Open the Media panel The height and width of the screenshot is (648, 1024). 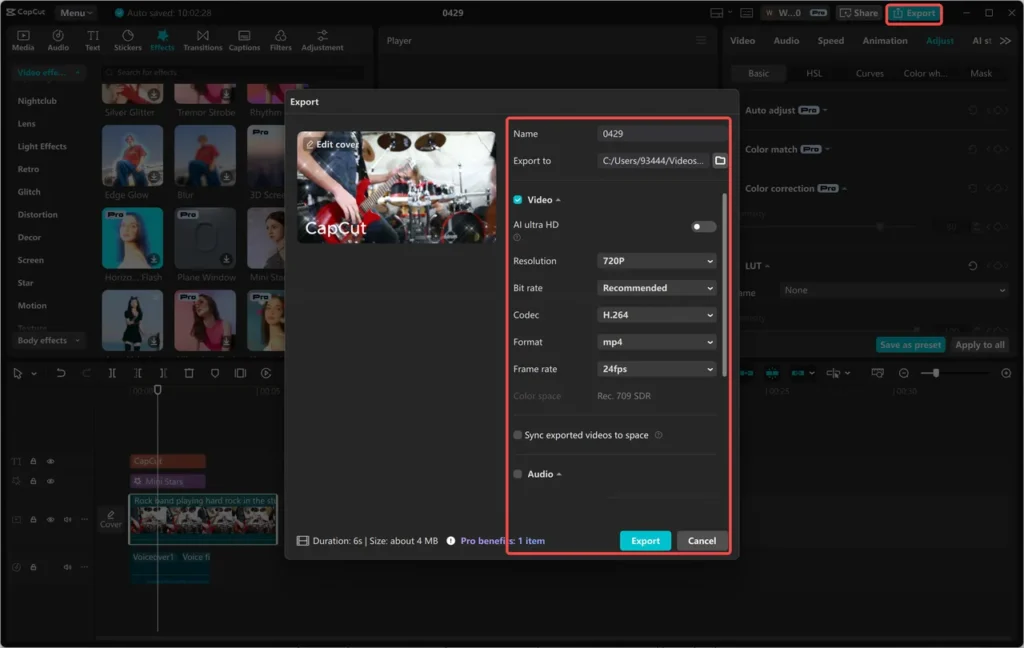pyautogui.click(x=23, y=40)
